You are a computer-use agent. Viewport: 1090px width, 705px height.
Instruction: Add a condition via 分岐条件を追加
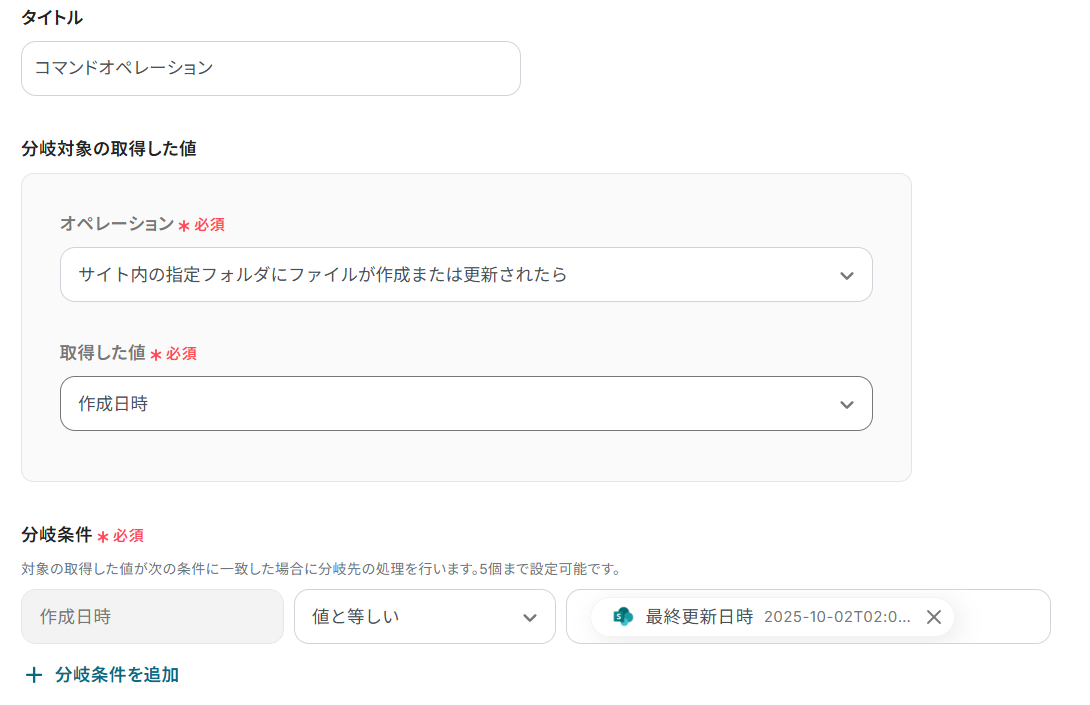(x=117, y=675)
